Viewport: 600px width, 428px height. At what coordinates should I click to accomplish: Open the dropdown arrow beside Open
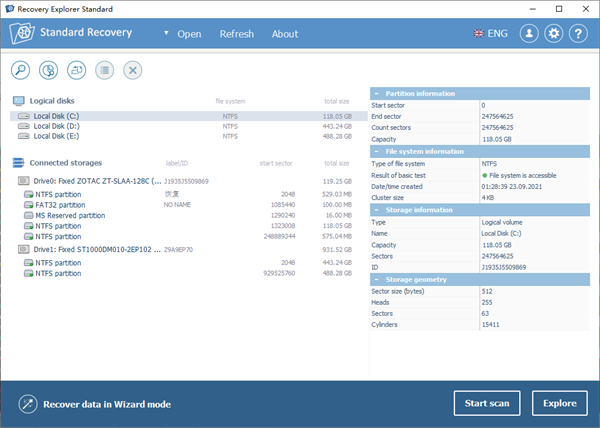[x=166, y=34]
